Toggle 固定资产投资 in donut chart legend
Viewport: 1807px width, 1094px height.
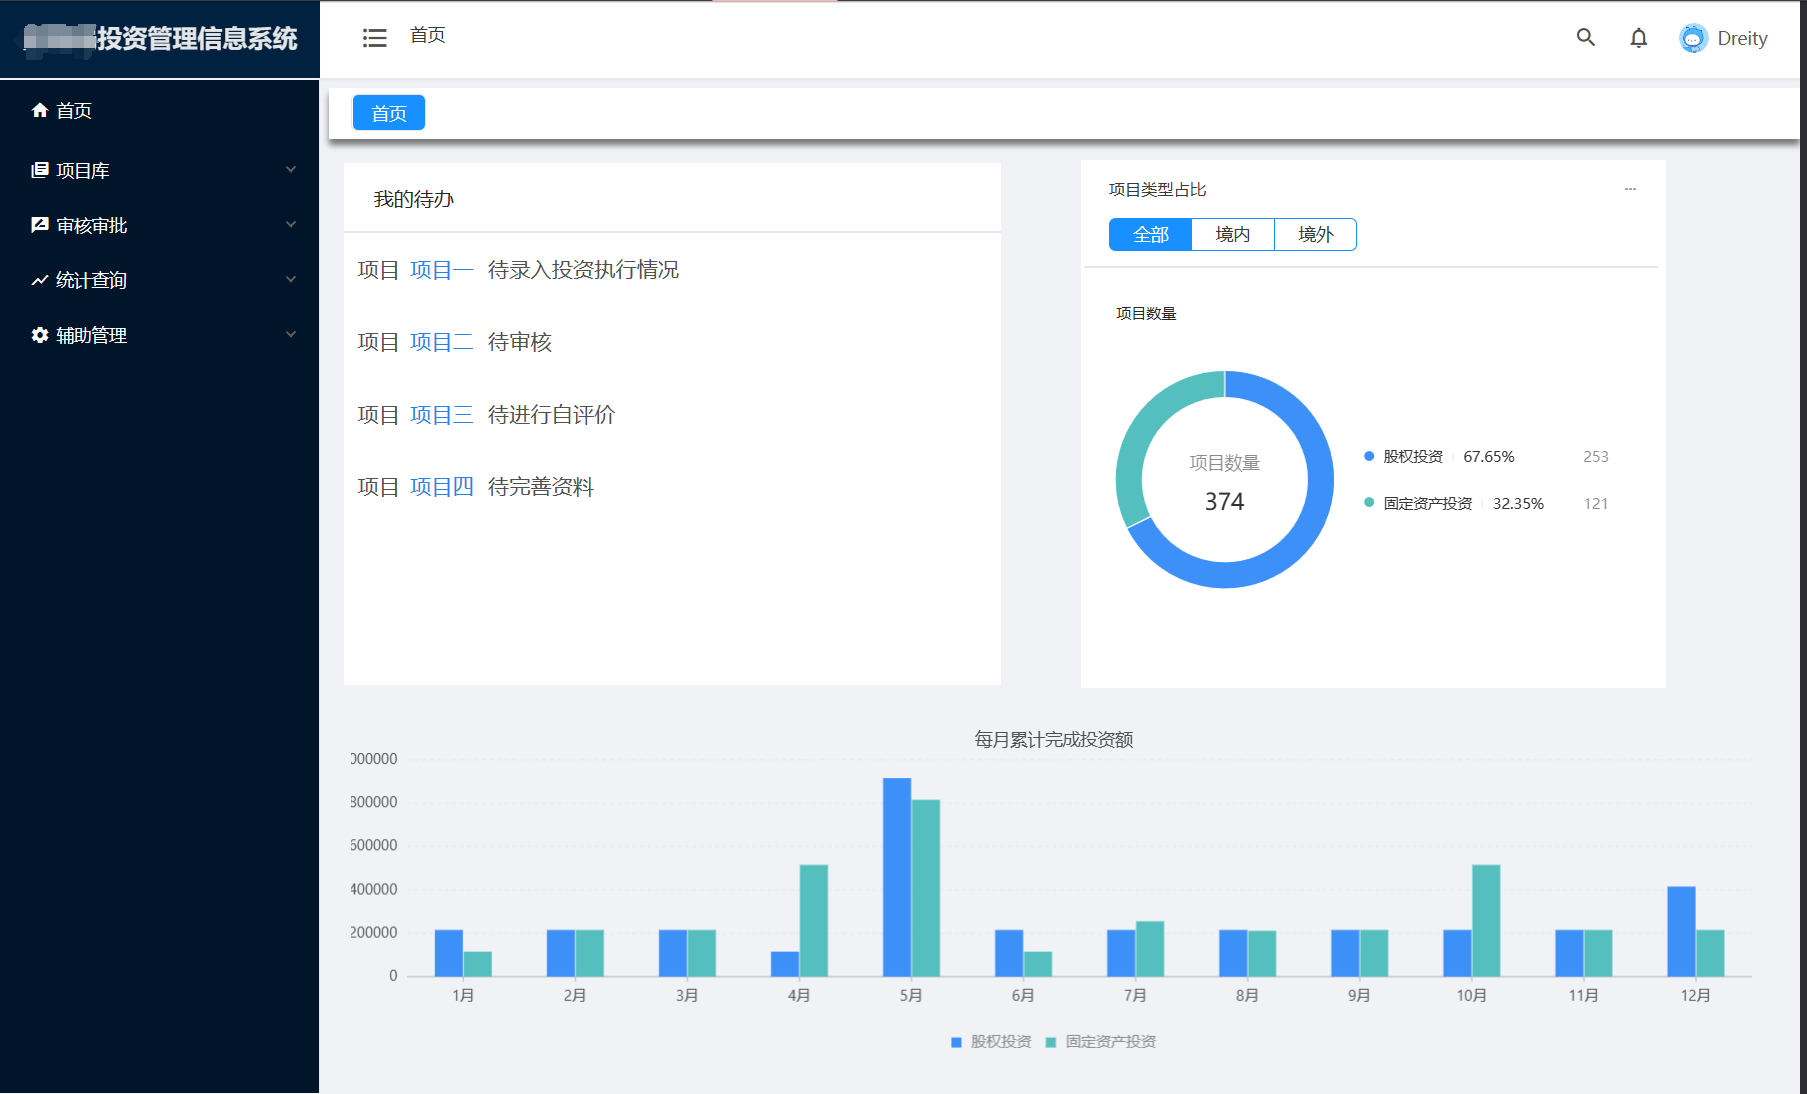pyautogui.click(x=1418, y=503)
